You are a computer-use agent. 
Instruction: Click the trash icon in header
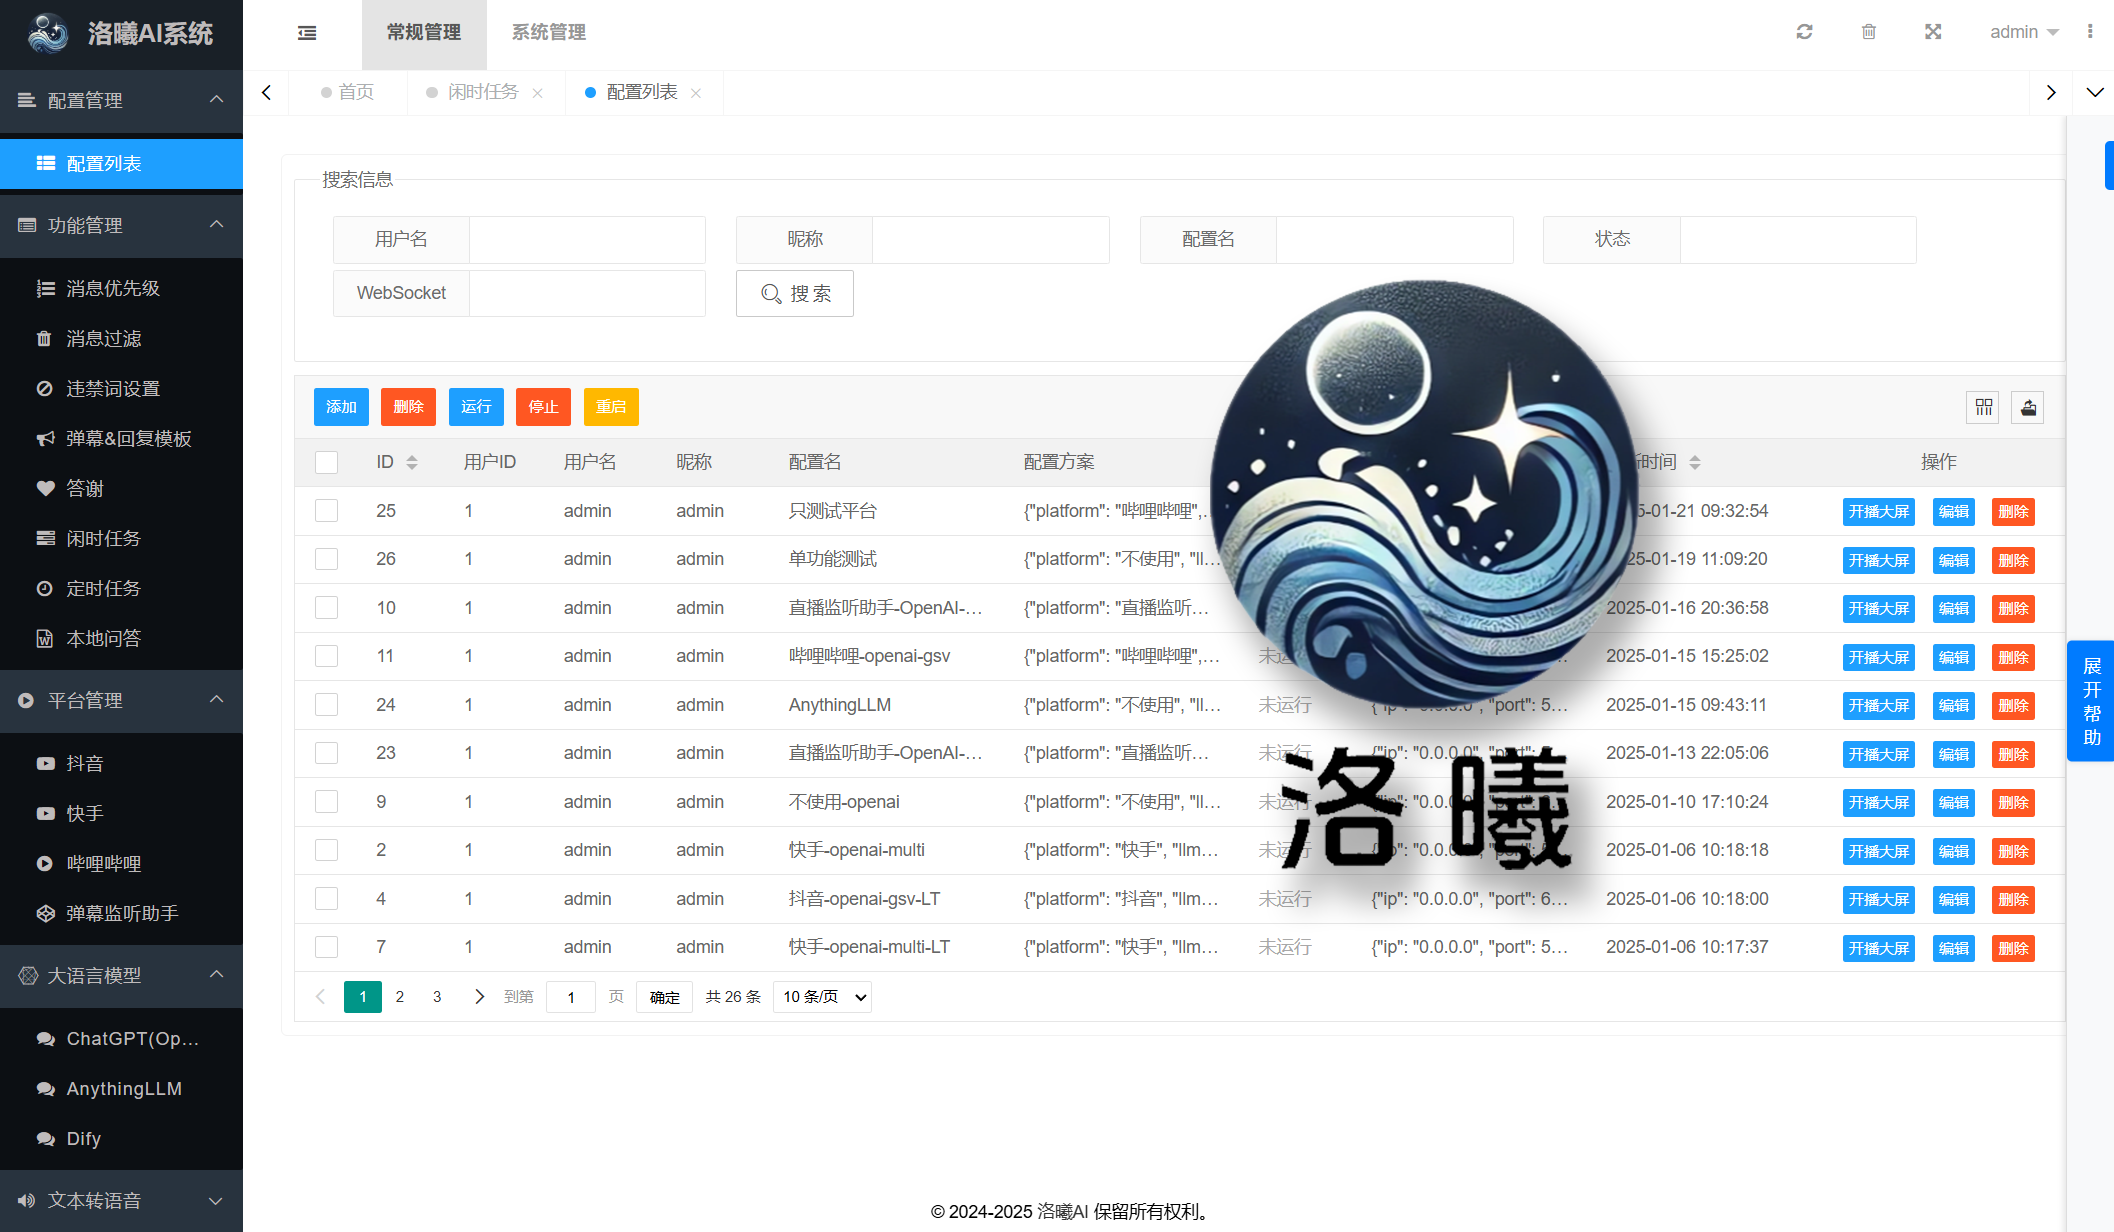click(x=1868, y=32)
